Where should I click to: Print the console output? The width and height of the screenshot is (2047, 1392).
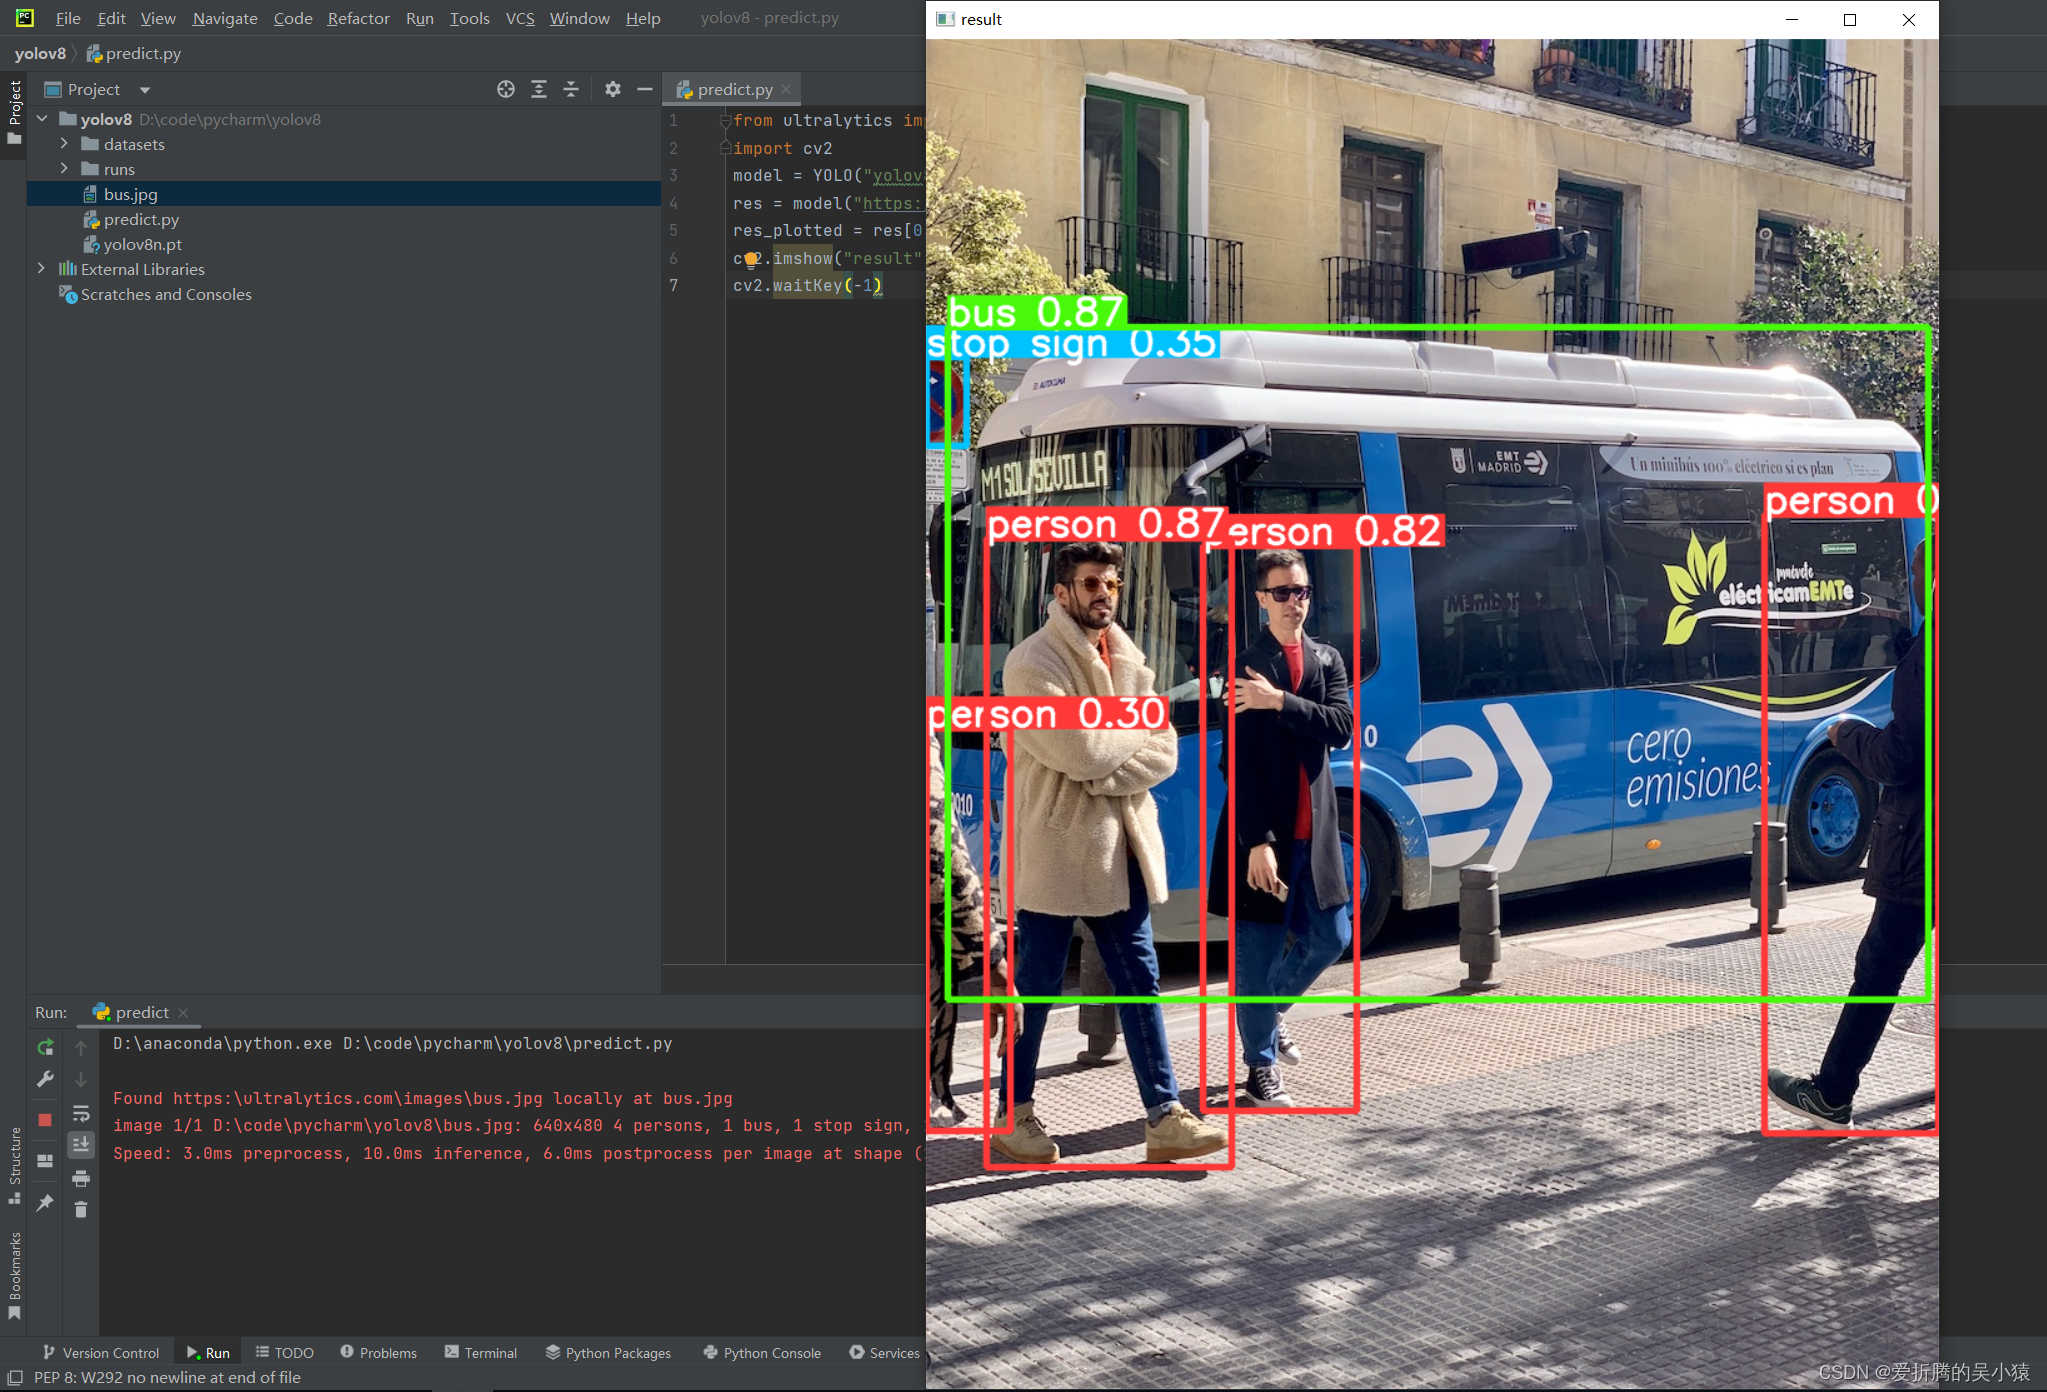[81, 1178]
